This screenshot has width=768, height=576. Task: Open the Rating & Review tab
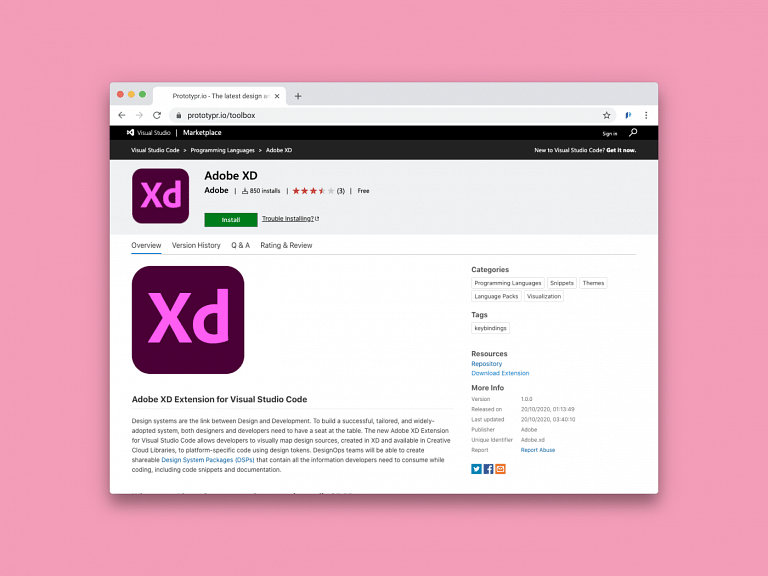click(286, 245)
